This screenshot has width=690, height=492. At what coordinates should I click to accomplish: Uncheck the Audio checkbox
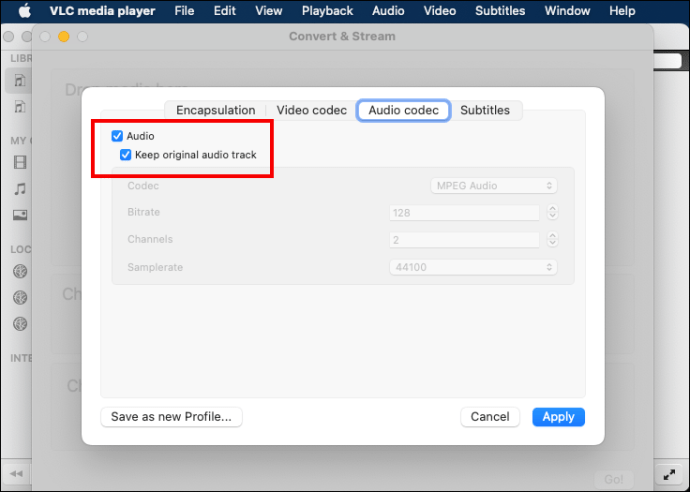click(117, 135)
